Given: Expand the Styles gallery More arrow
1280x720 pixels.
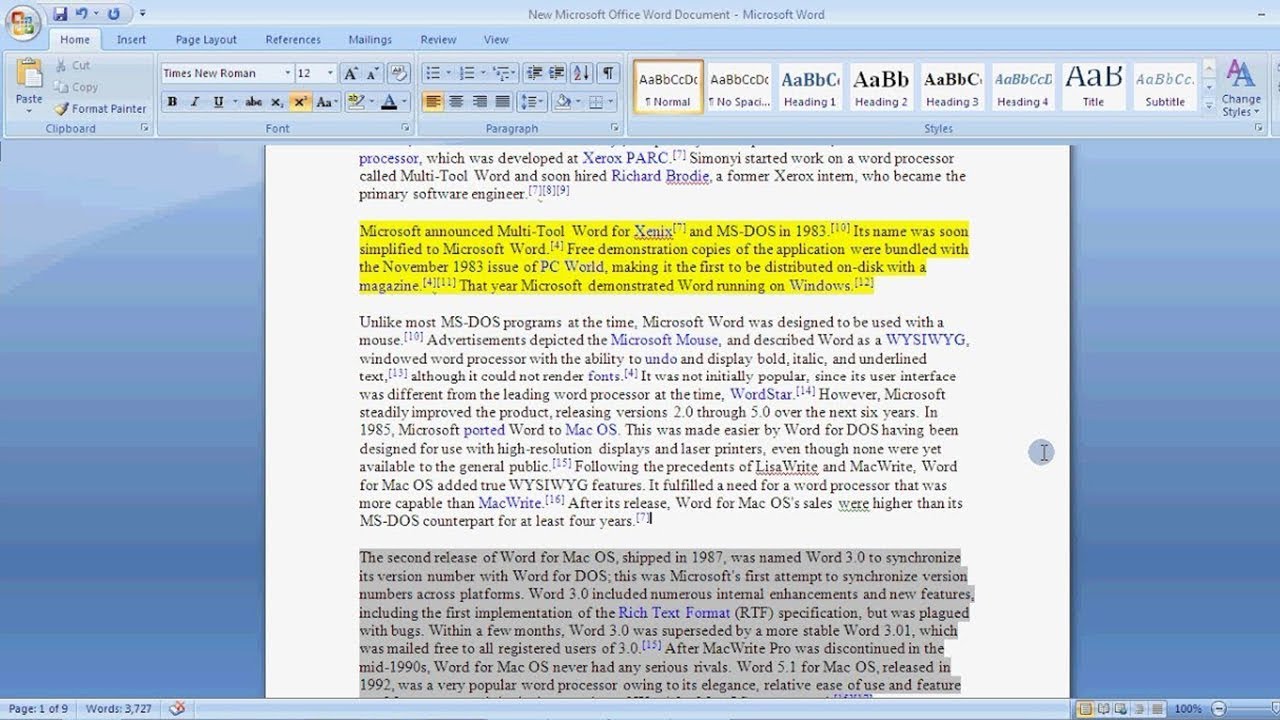Looking at the screenshot, I should (1208, 105).
